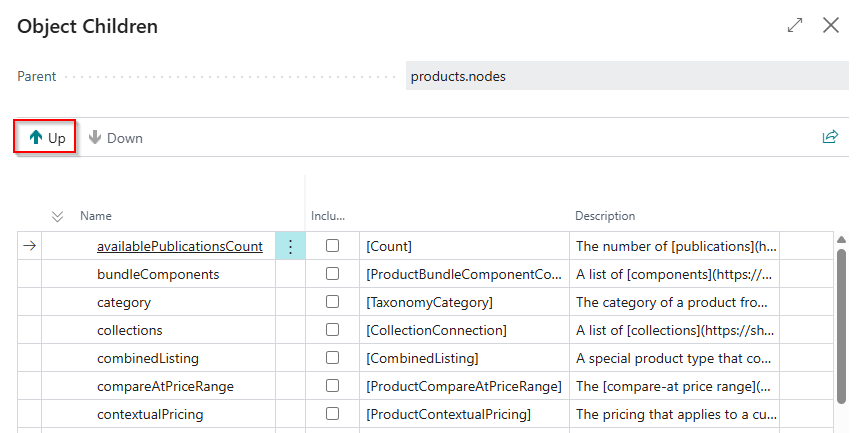Click the [CombinedListing] type cell

coord(465,358)
